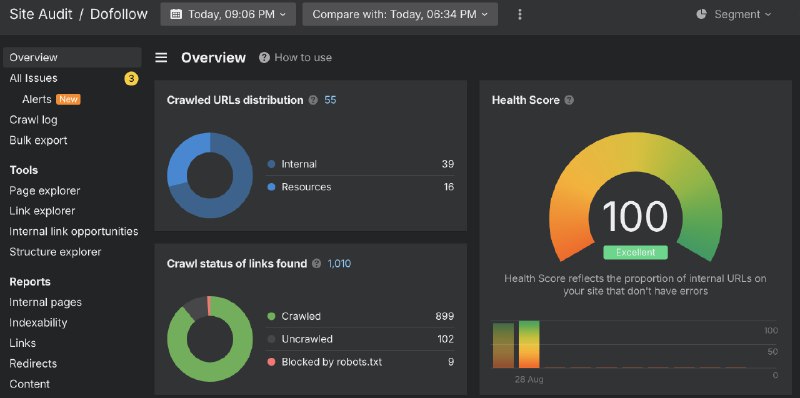Click the Tools section heading
The height and width of the screenshot is (398, 800).
[x=23, y=170]
